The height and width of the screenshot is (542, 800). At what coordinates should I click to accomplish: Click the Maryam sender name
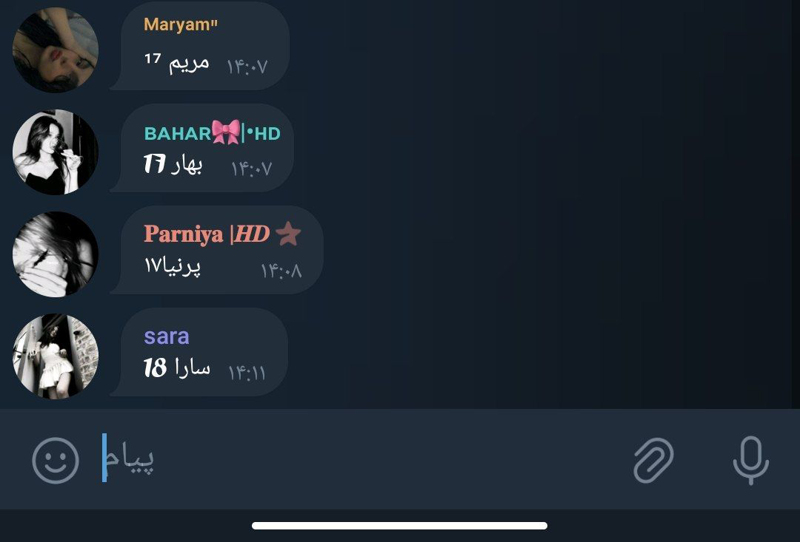tap(181, 24)
